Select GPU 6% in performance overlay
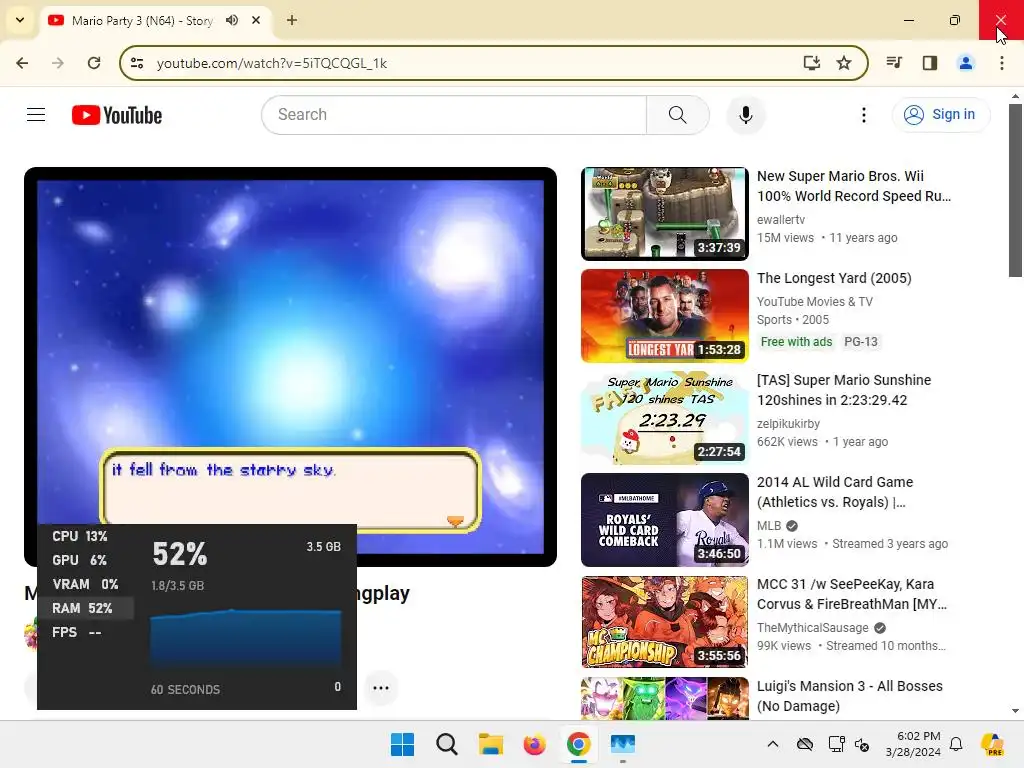 (x=86, y=560)
